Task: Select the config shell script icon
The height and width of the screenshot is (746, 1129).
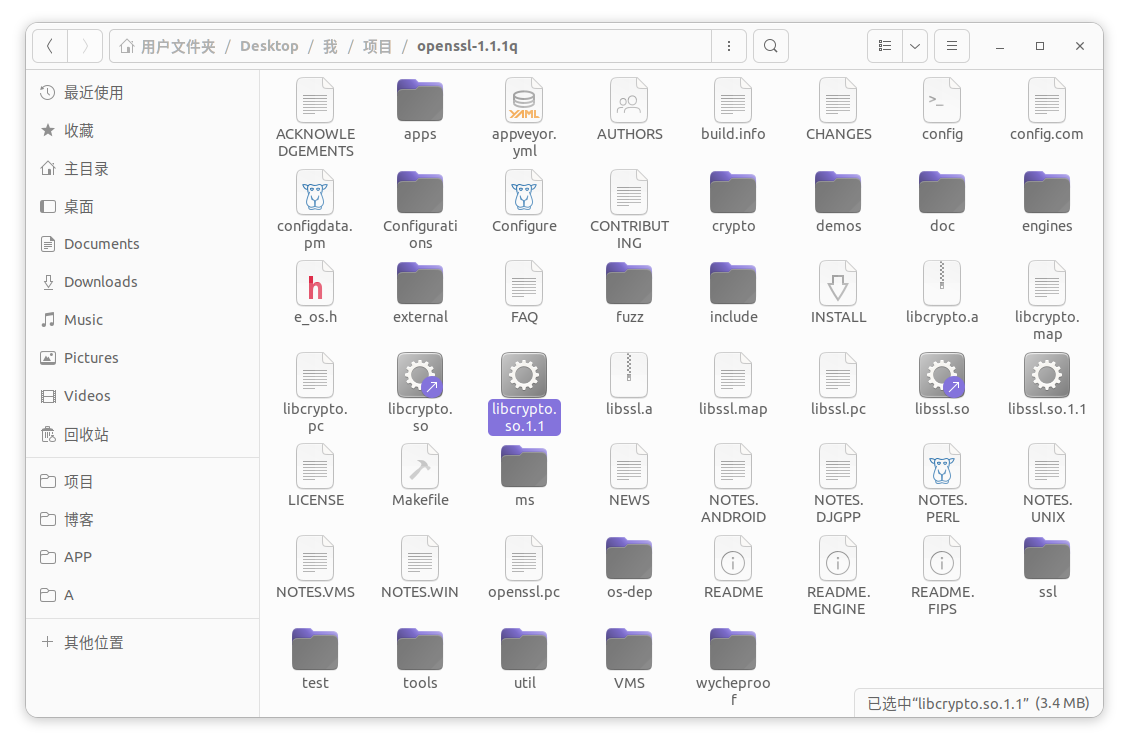Action: (x=942, y=100)
